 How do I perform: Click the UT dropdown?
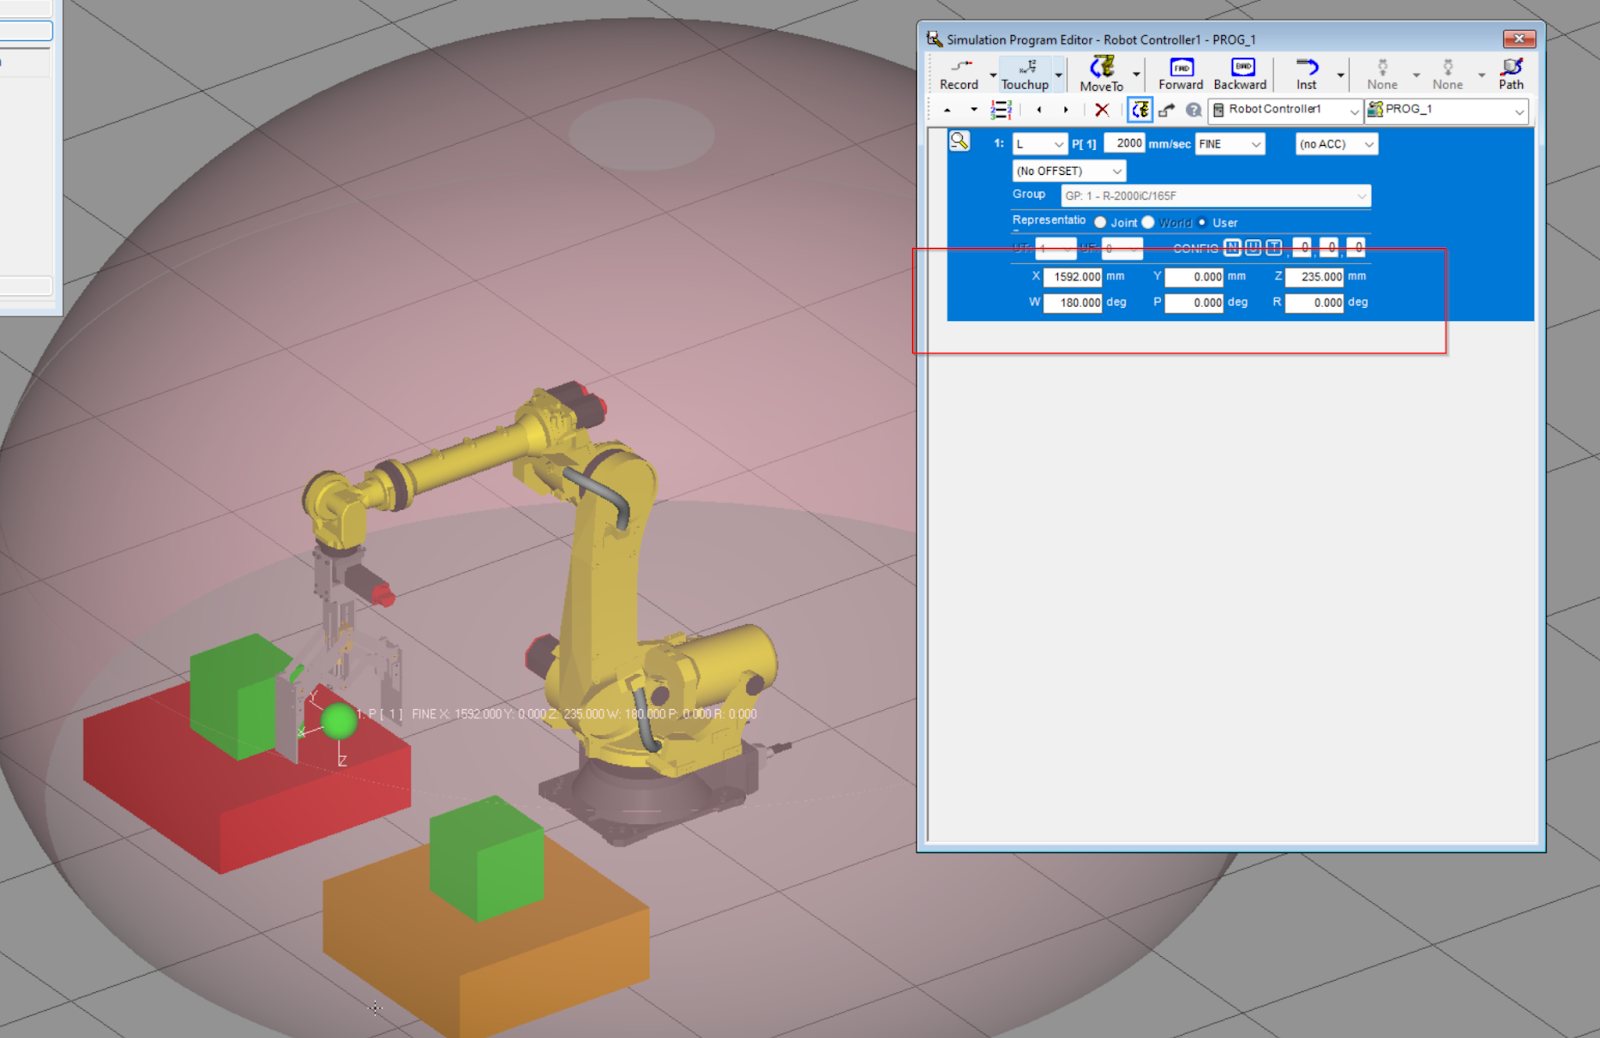(1056, 247)
